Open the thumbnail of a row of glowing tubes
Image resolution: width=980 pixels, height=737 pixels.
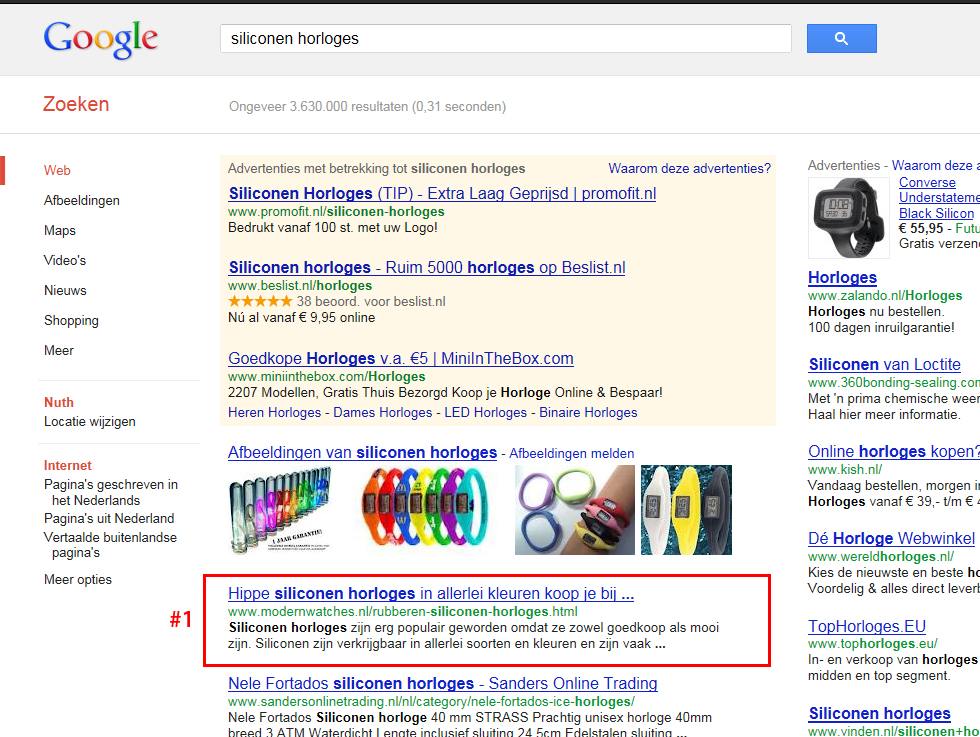[x=280, y=510]
